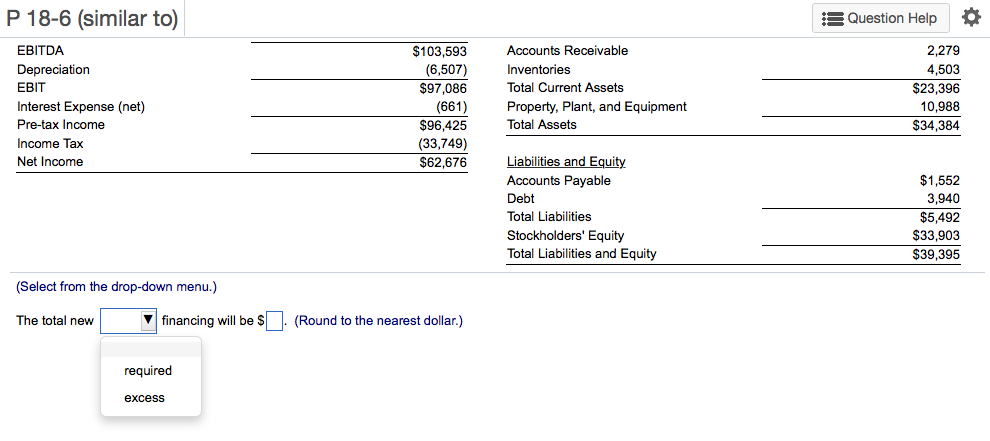Click 'Property, Plant, and Equipment' label
990x441 pixels.
(597, 107)
